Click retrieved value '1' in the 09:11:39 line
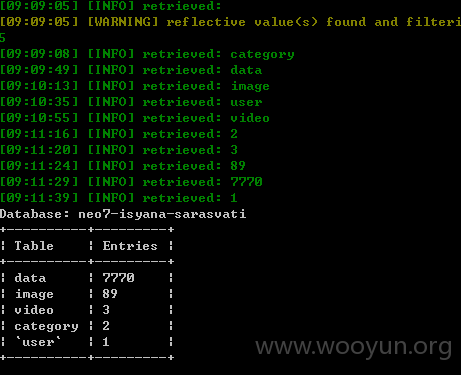This screenshot has height=375, width=461. (234, 198)
